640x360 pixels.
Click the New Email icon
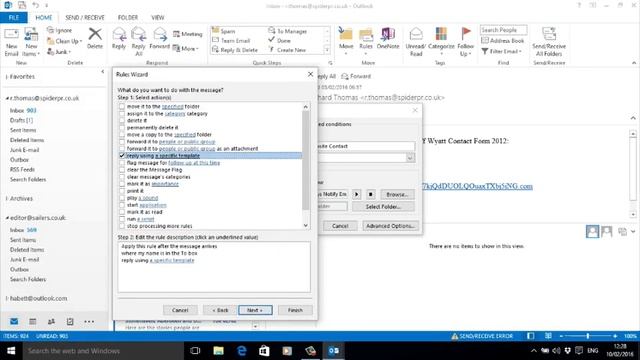coord(11,35)
